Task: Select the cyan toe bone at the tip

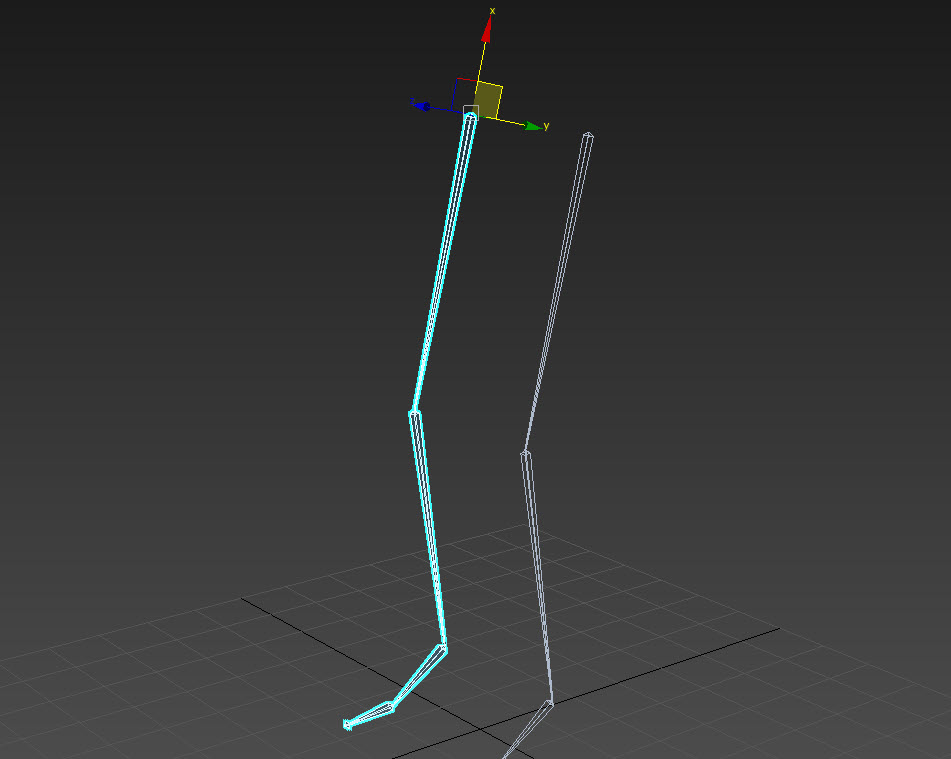Action: click(369, 715)
